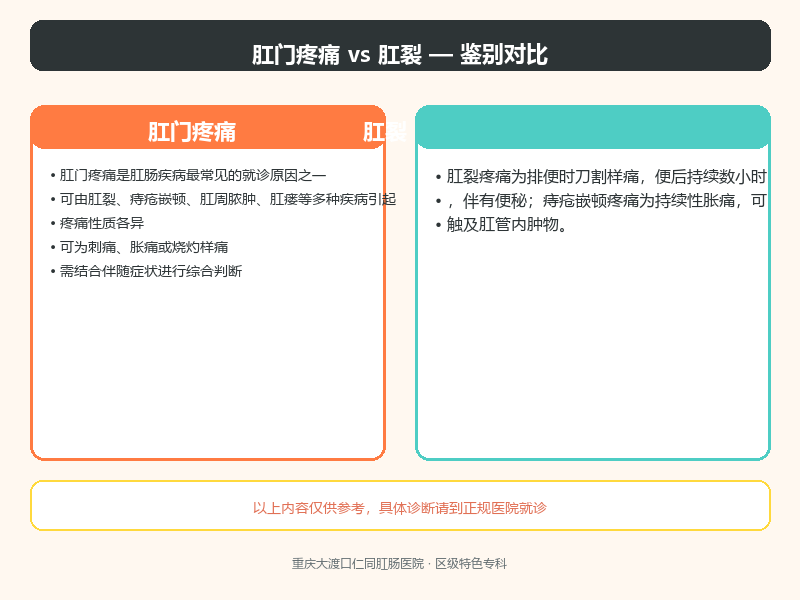Select the line 疼痛性质各异

tap(97, 223)
